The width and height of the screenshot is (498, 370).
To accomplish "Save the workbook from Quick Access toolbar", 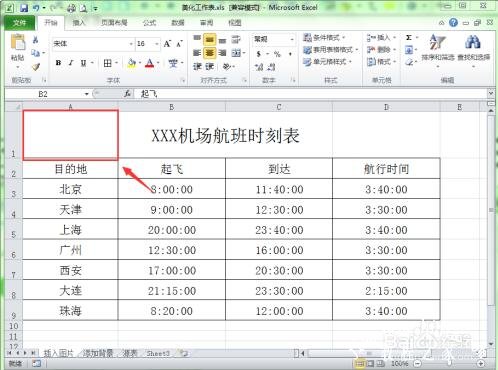I will coord(24,8).
